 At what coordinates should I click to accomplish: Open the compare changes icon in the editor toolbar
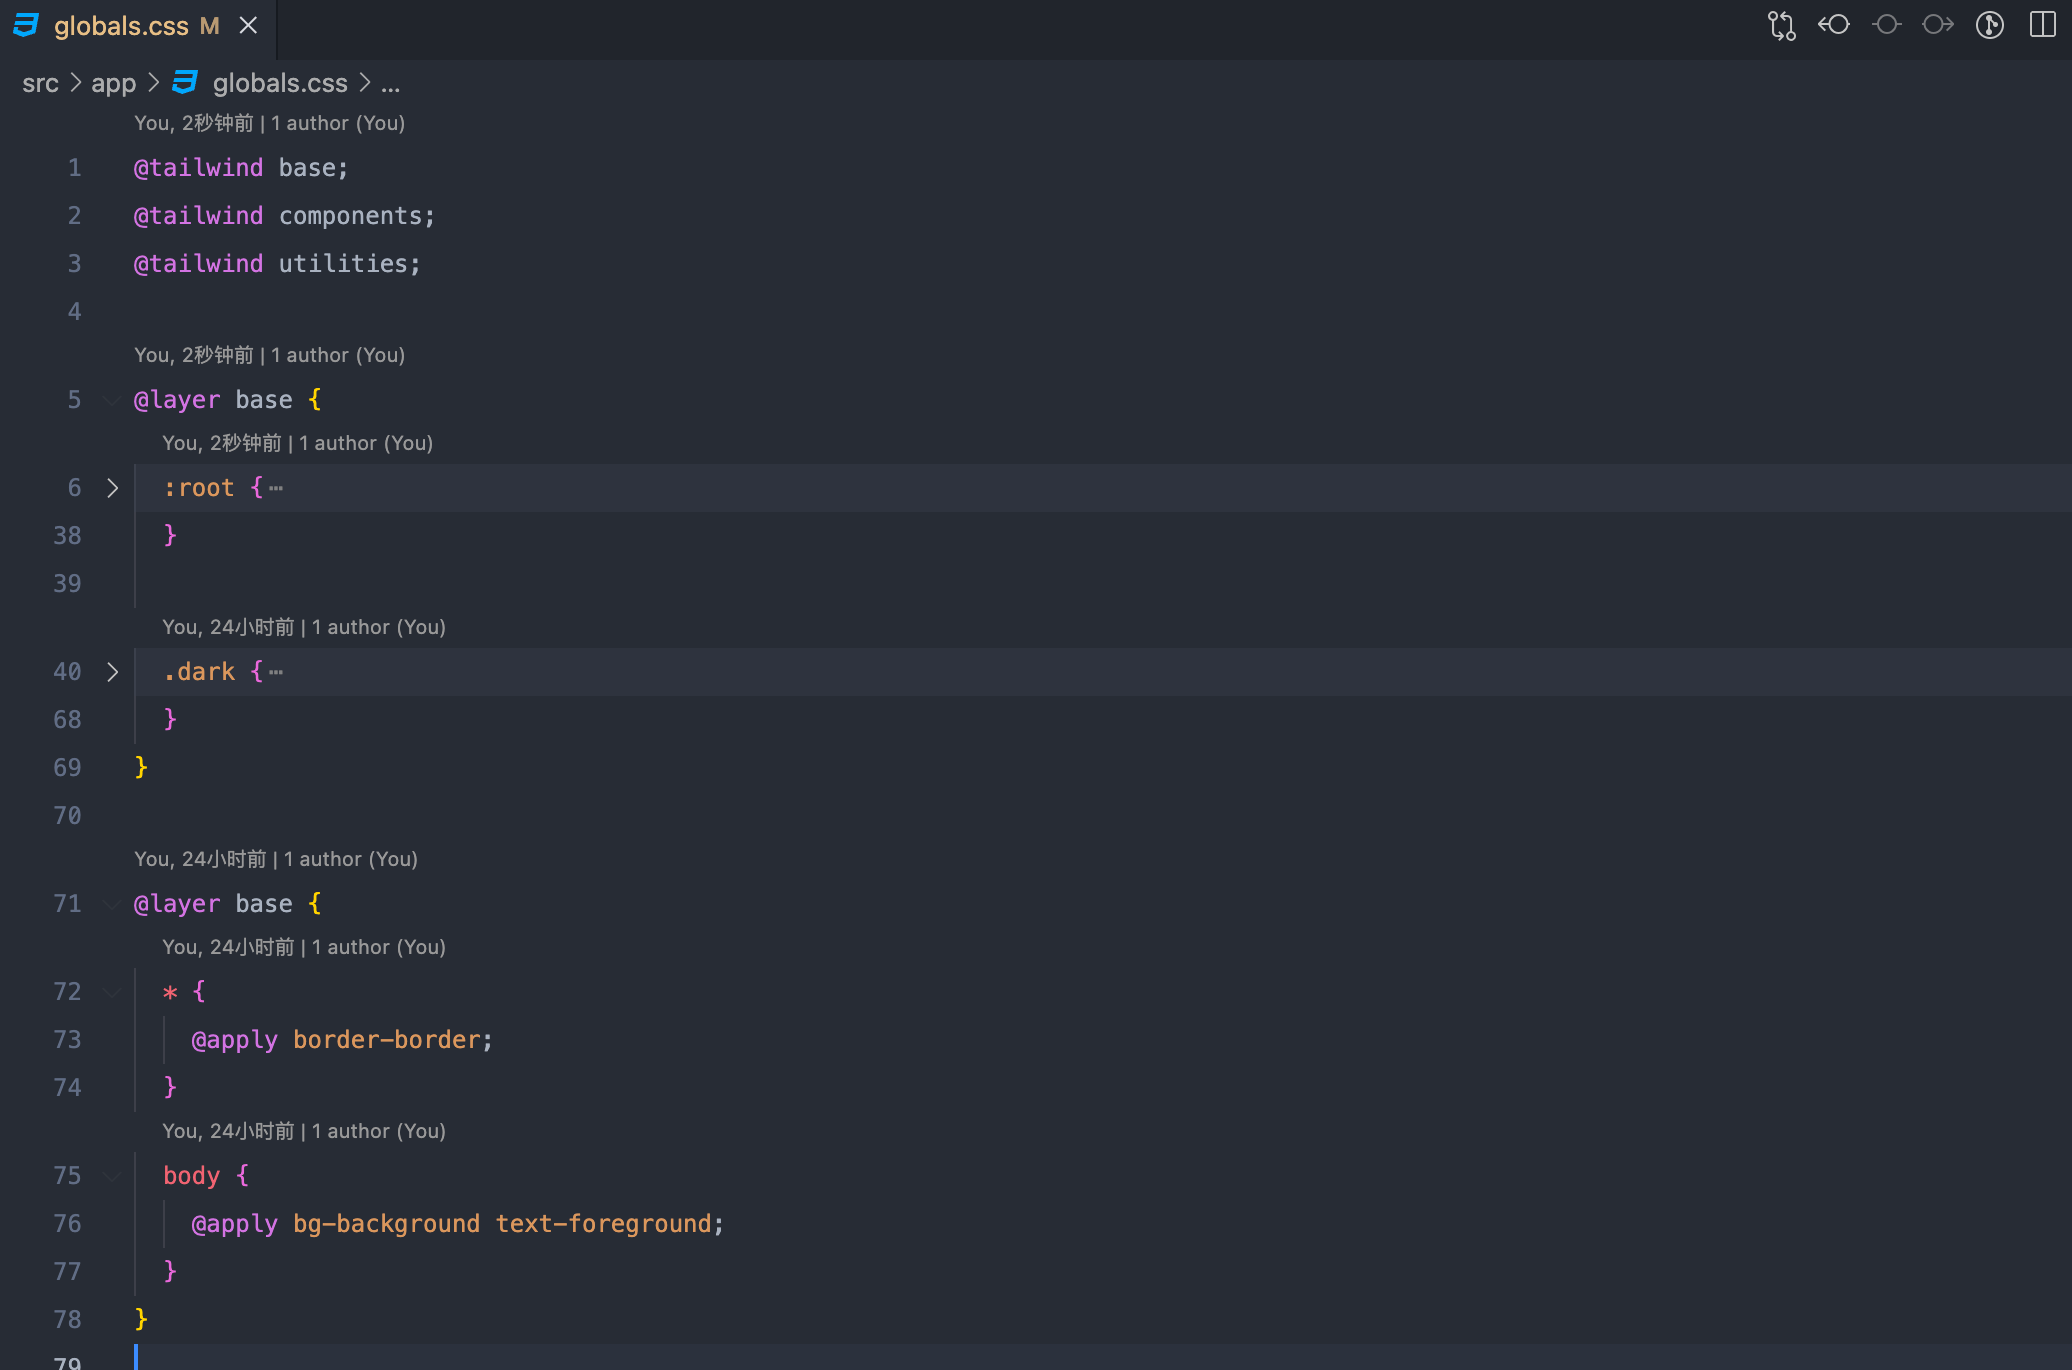coord(1781,25)
